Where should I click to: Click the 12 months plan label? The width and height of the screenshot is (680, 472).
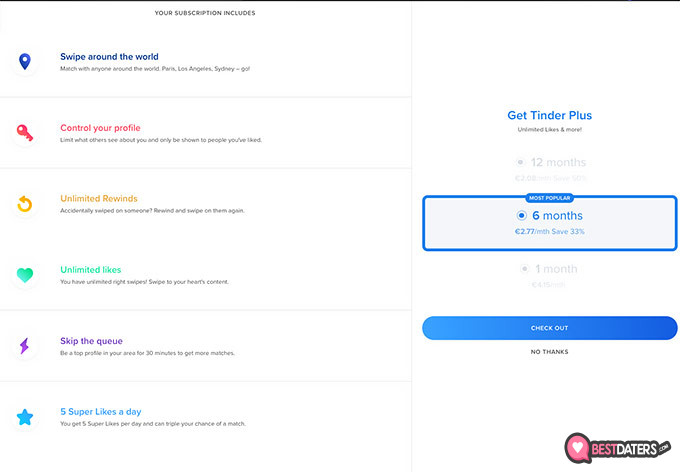coord(558,162)
